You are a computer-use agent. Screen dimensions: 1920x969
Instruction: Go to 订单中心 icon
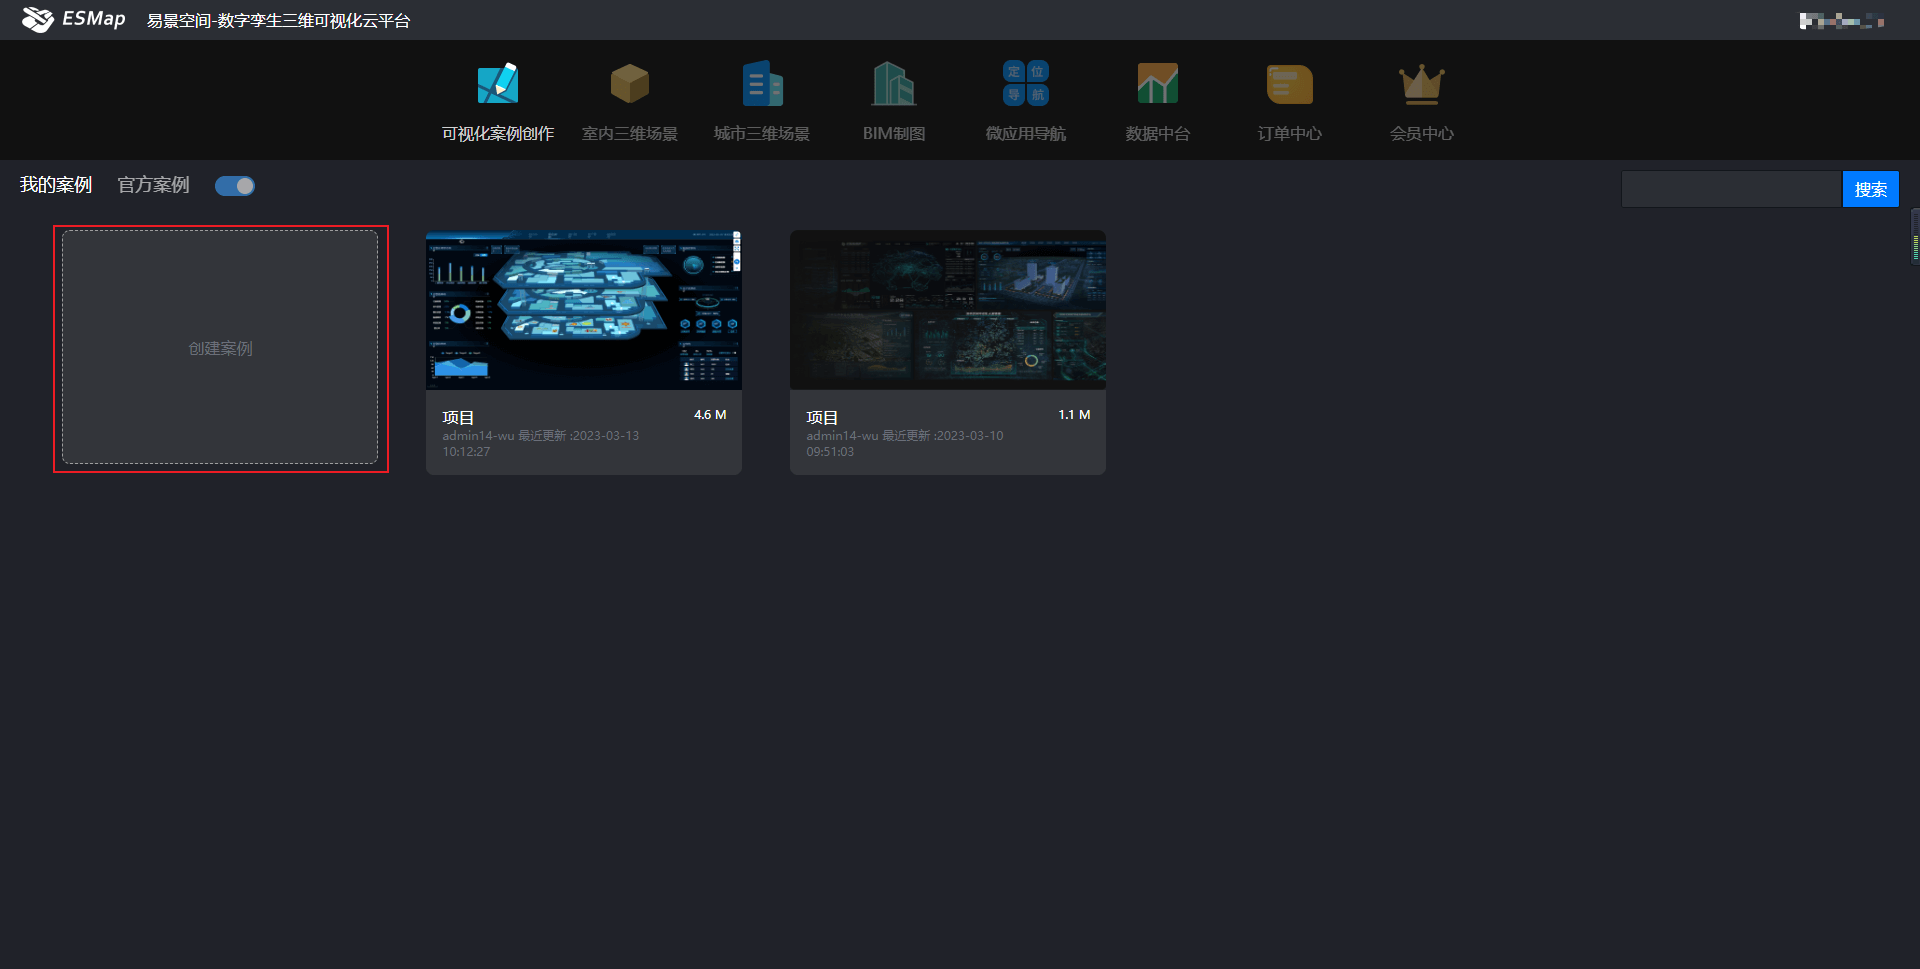point(1289,84)
